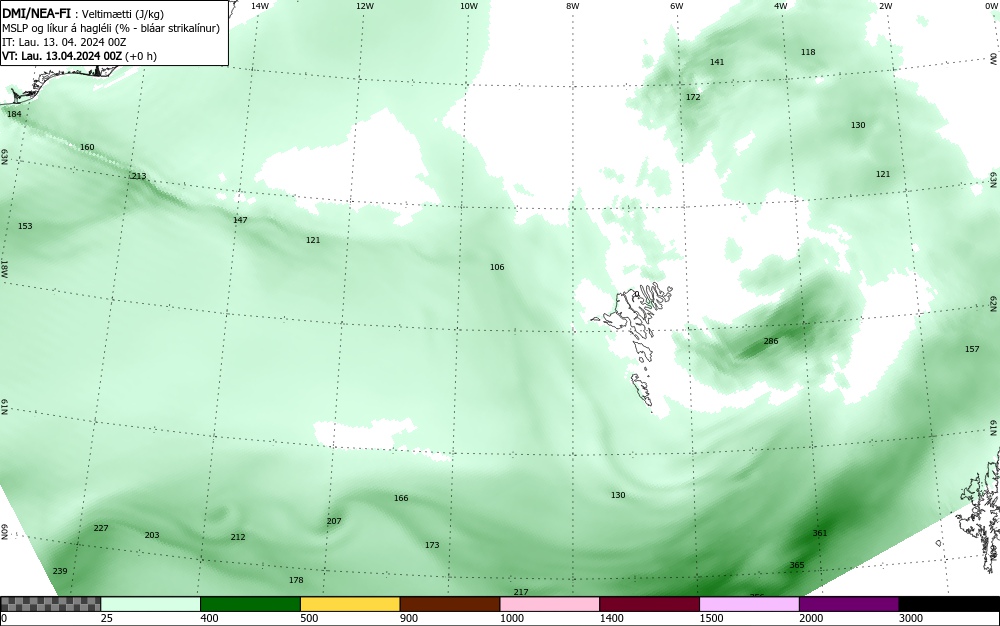Click the 14W longitude label

[x=260, y=6]
